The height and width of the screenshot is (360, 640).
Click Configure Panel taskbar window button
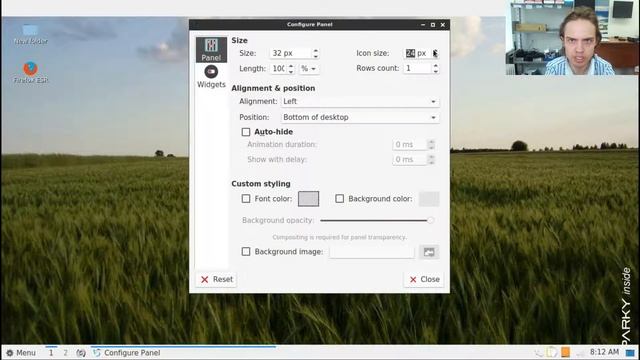coord(183,353)
